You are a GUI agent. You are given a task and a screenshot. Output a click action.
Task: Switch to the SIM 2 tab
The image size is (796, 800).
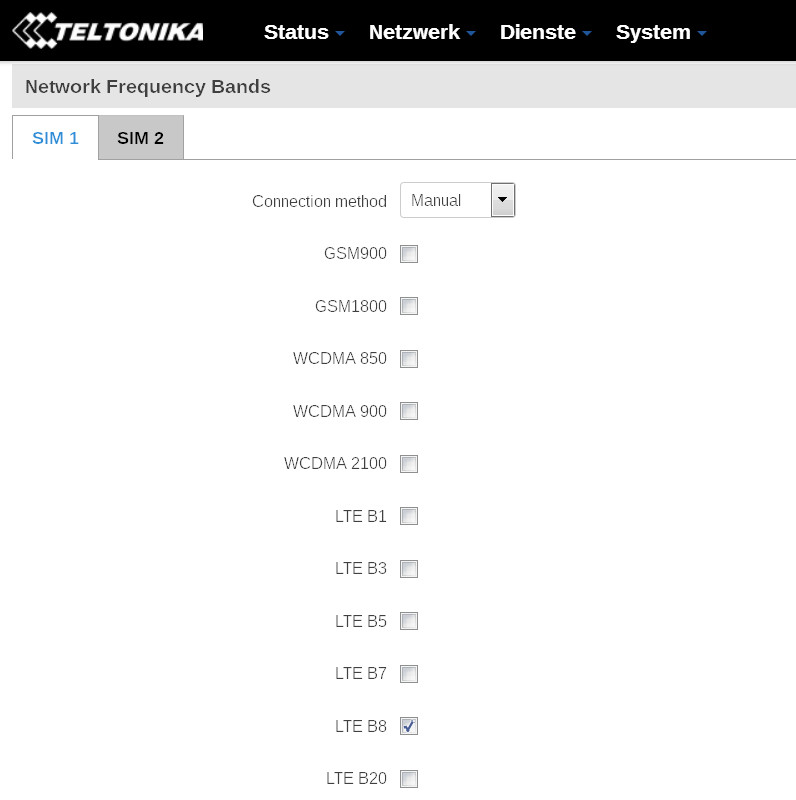tap(140, 138)
